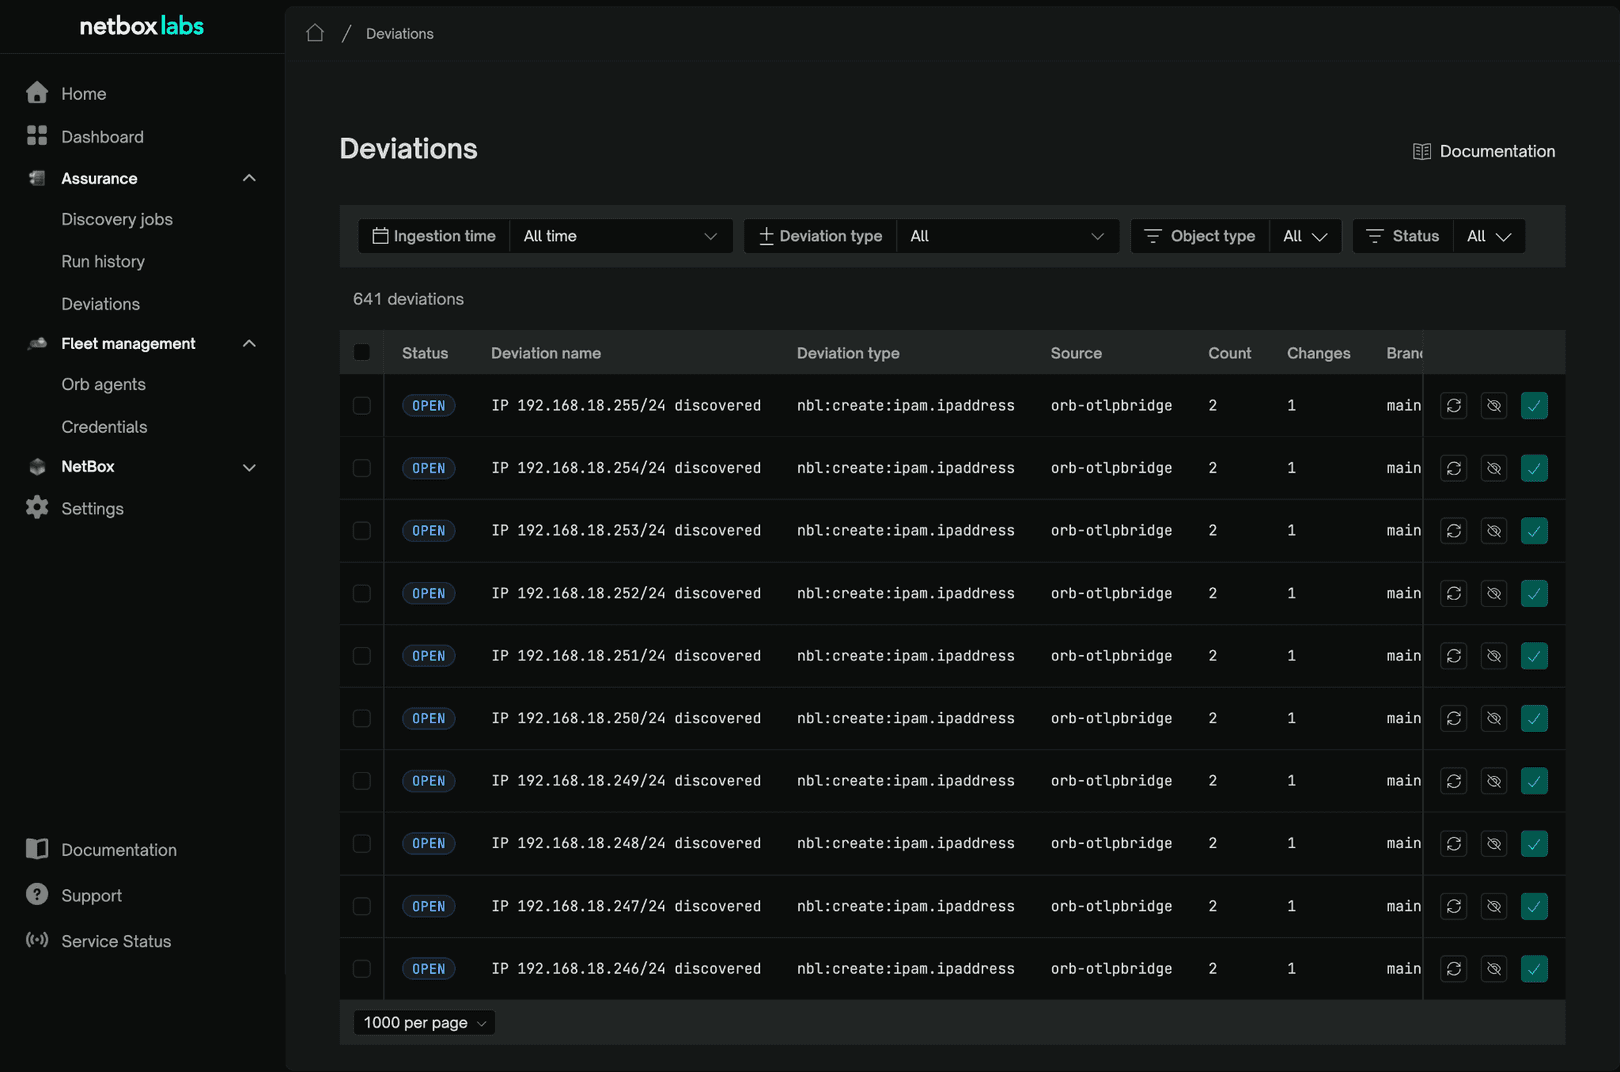1620x1072 pixels.
Task: Open Run history in sidebar
Action: click(103, 261)
